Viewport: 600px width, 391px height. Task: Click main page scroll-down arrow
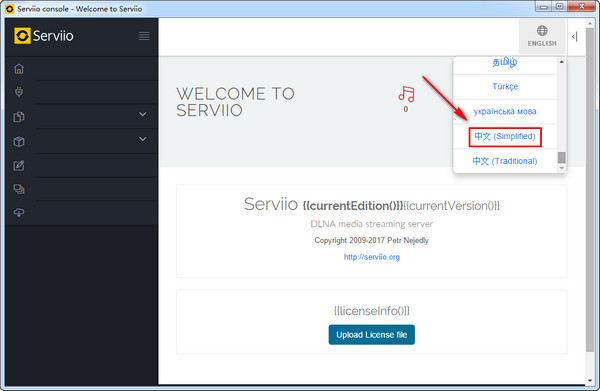point(590,381)
